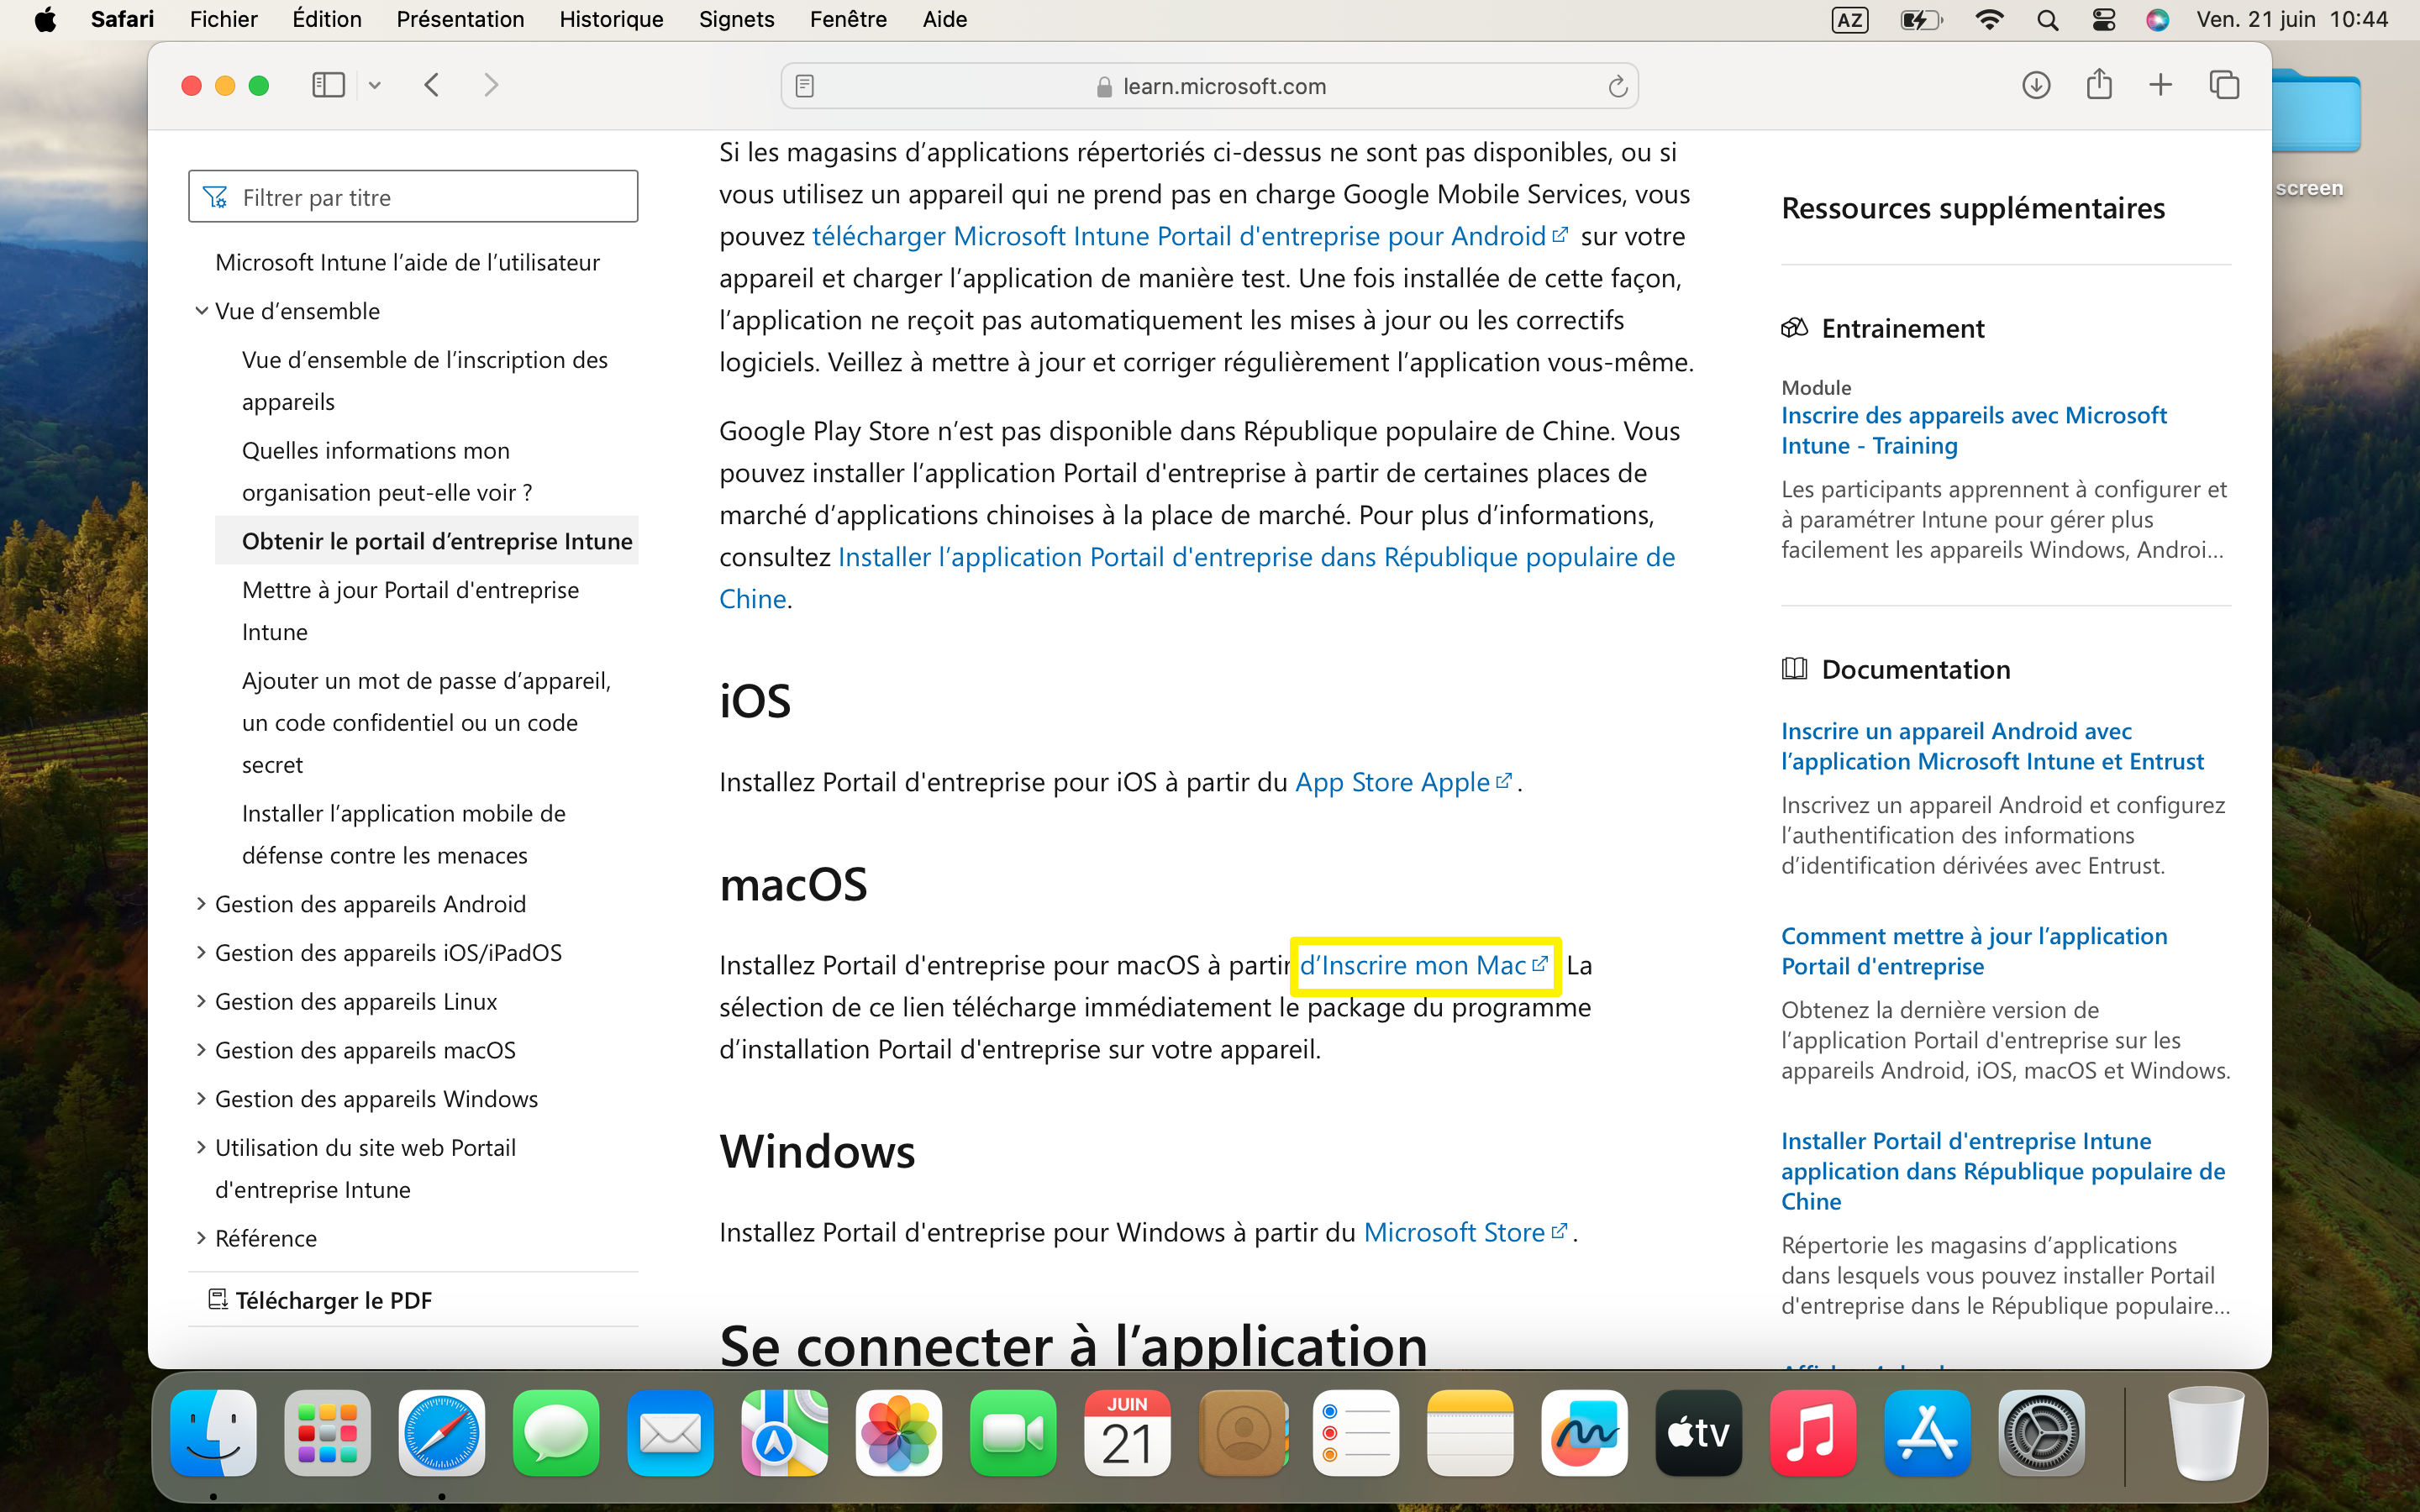The width and height of the screenshot is (2420, 1512).
Task: Open Quelles informations mon organisation peut-elle voir
Action: click(387, 471)
